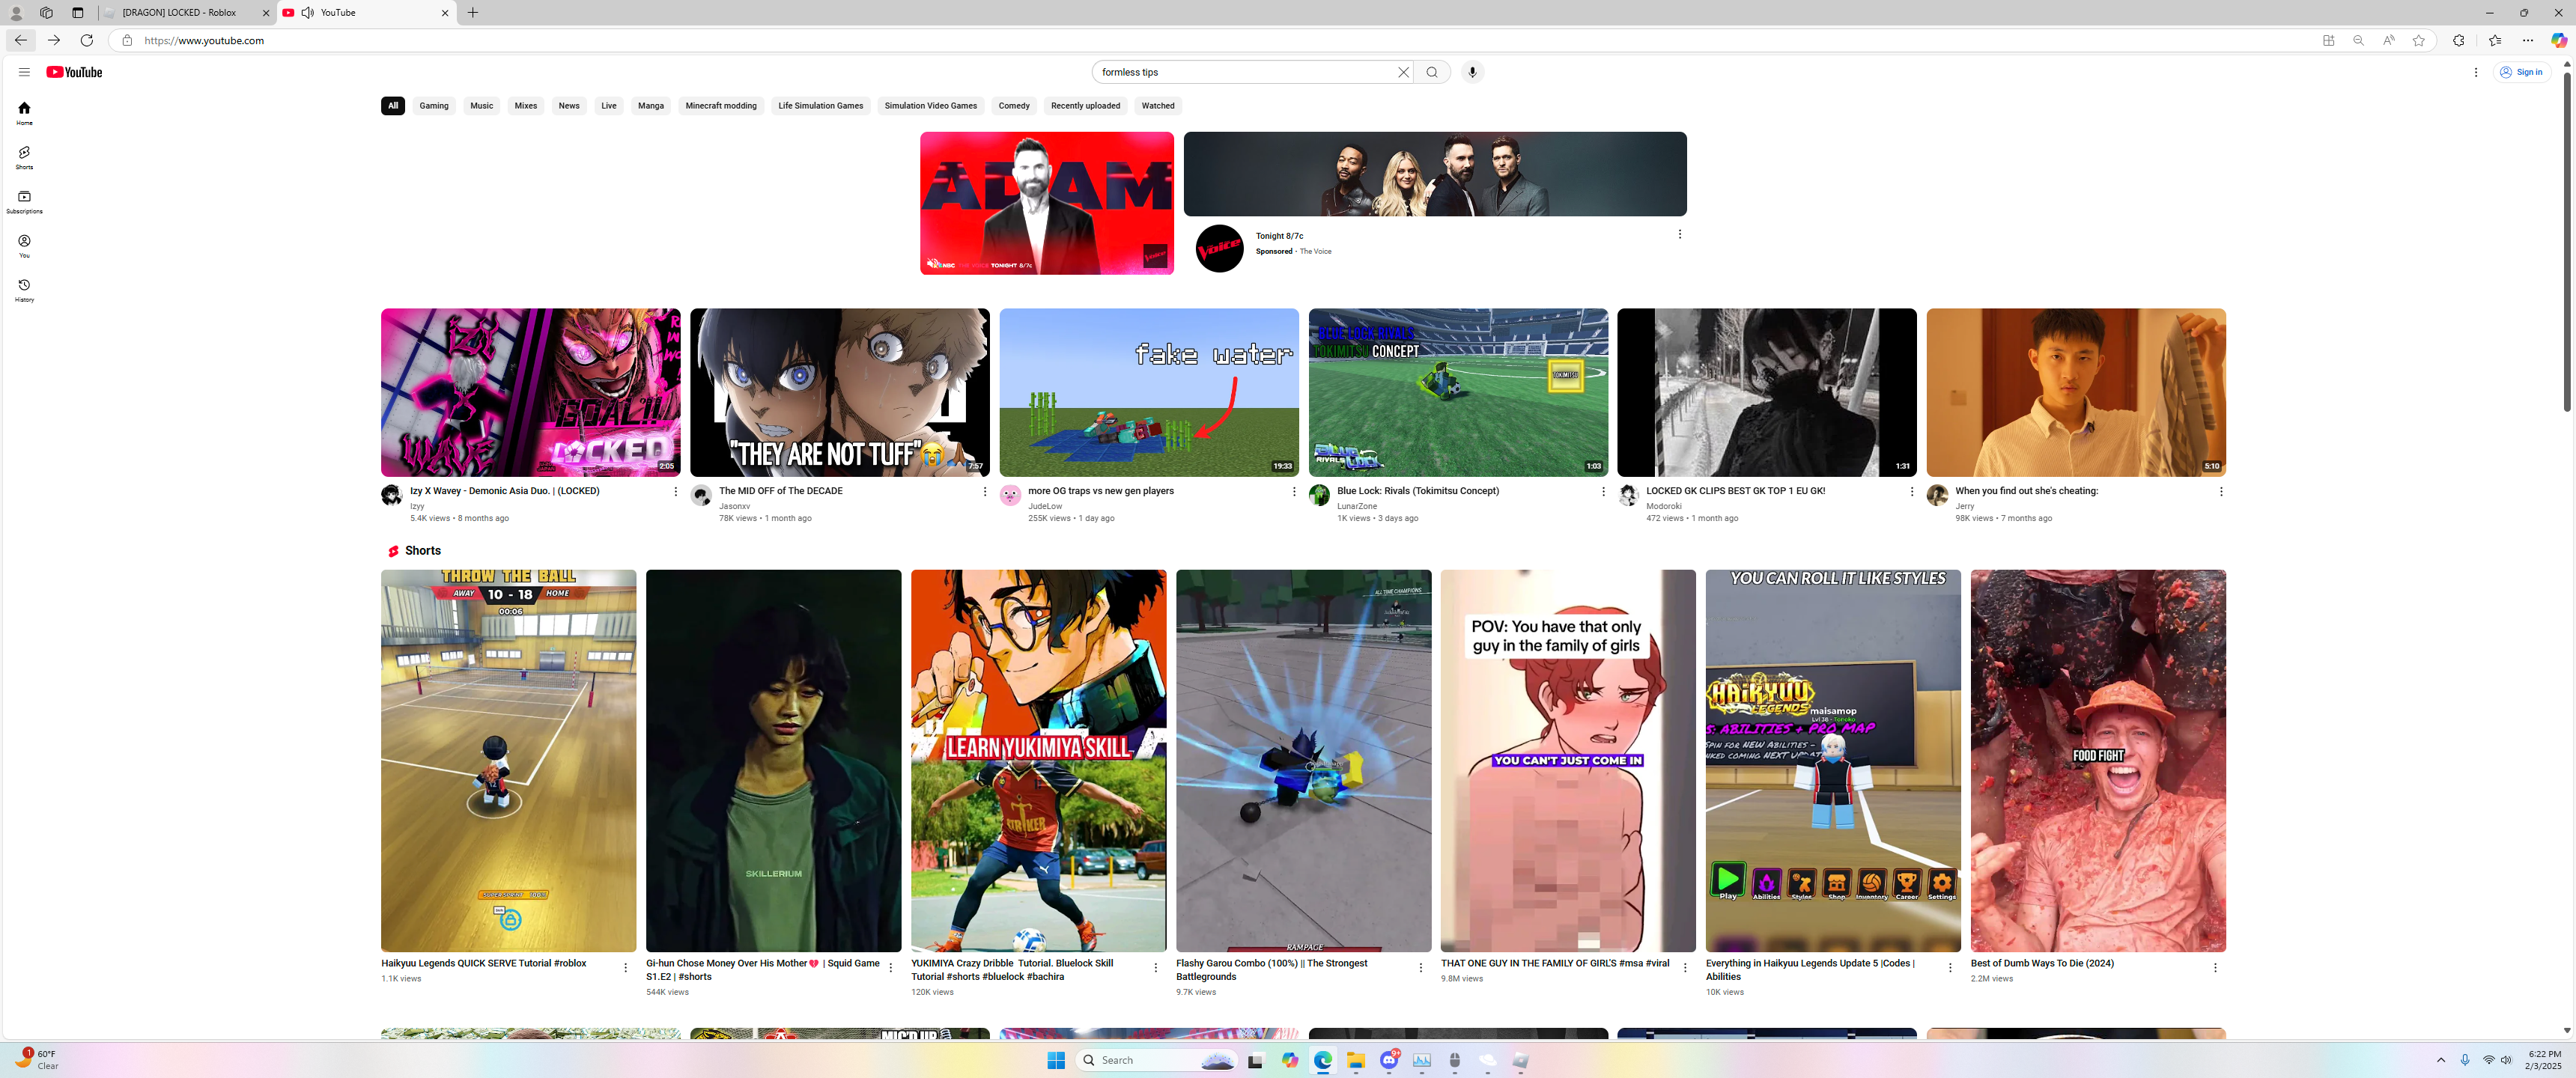Select the Minecraft modding chip
2576x1078 pixels.
(x=721, y=106)
